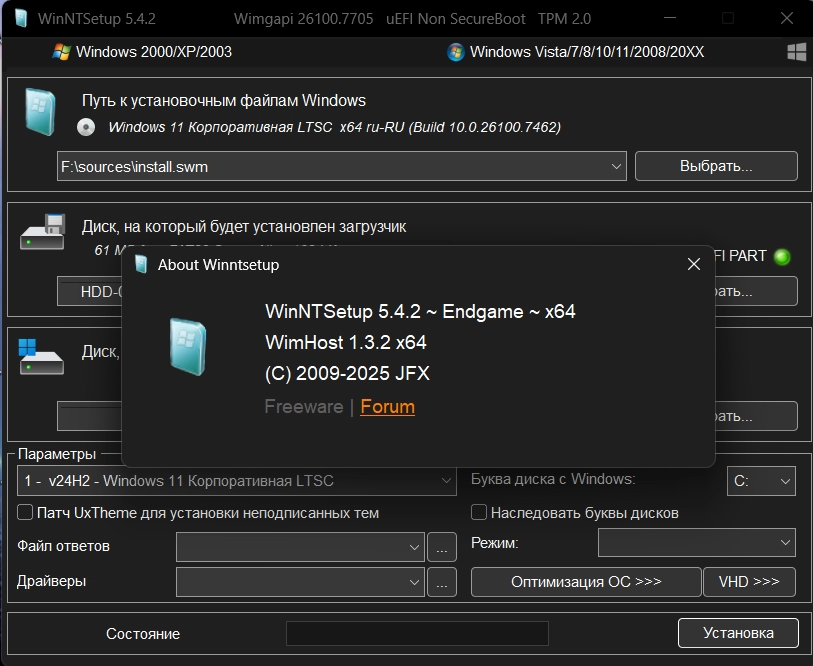The width and height of the screenshot is (813, 666).
Task: Open the Режим mode dropdown
Action: click(x=697, y=543)
